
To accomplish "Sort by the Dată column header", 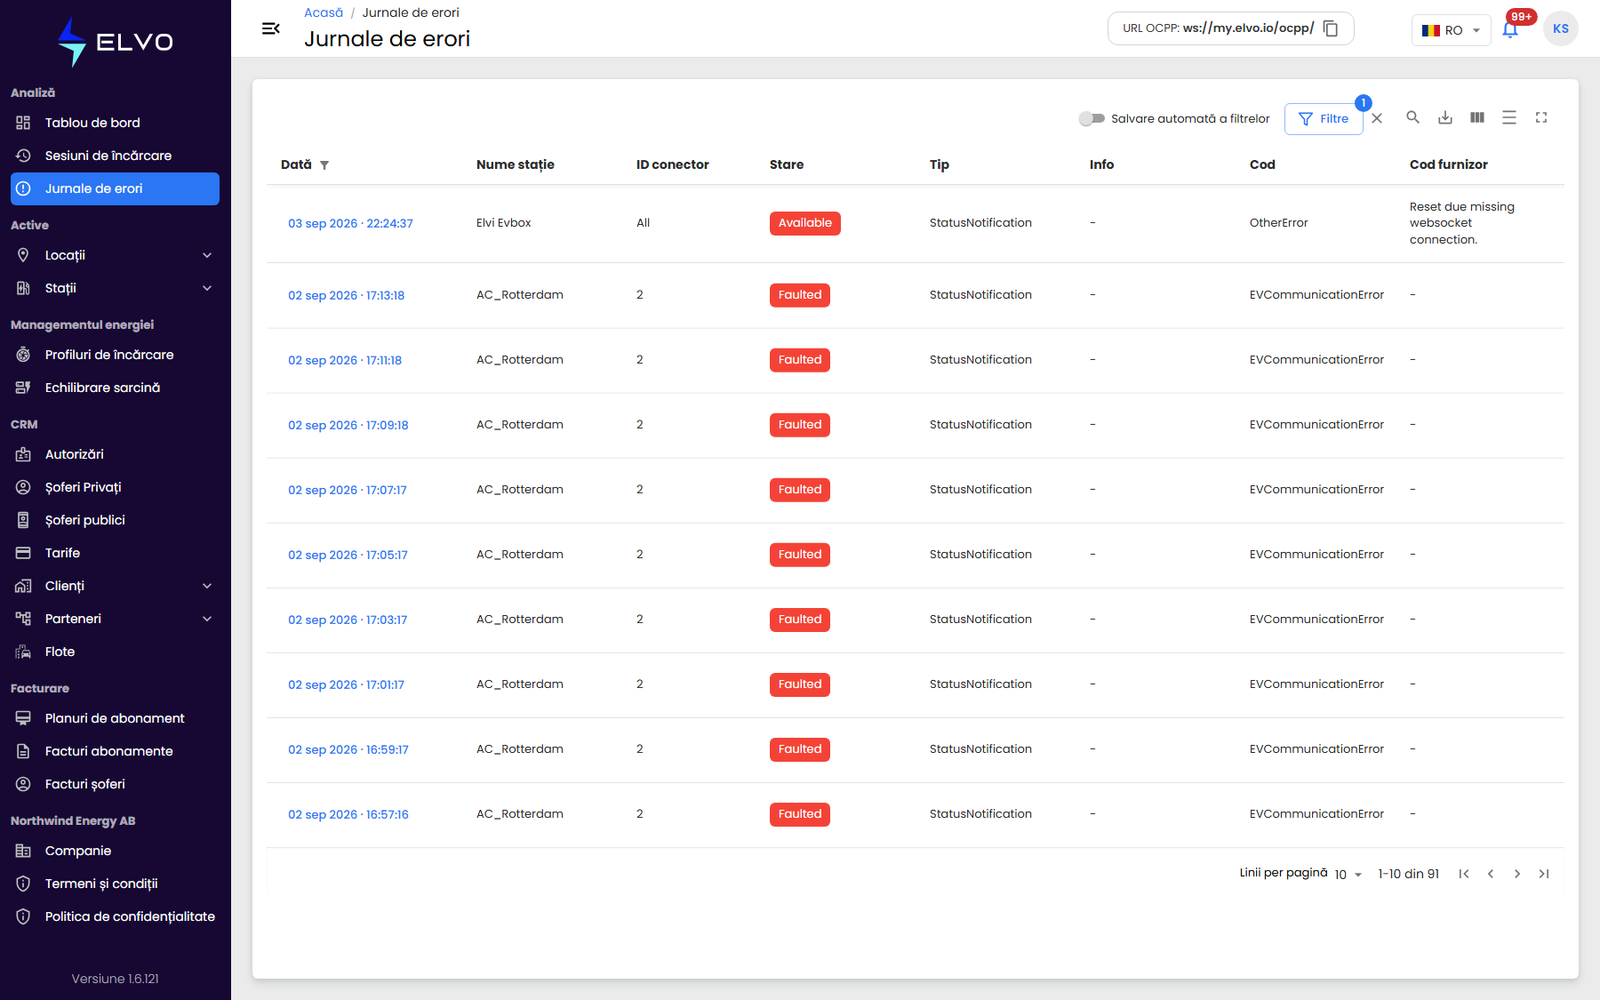I will click(296, 165).
